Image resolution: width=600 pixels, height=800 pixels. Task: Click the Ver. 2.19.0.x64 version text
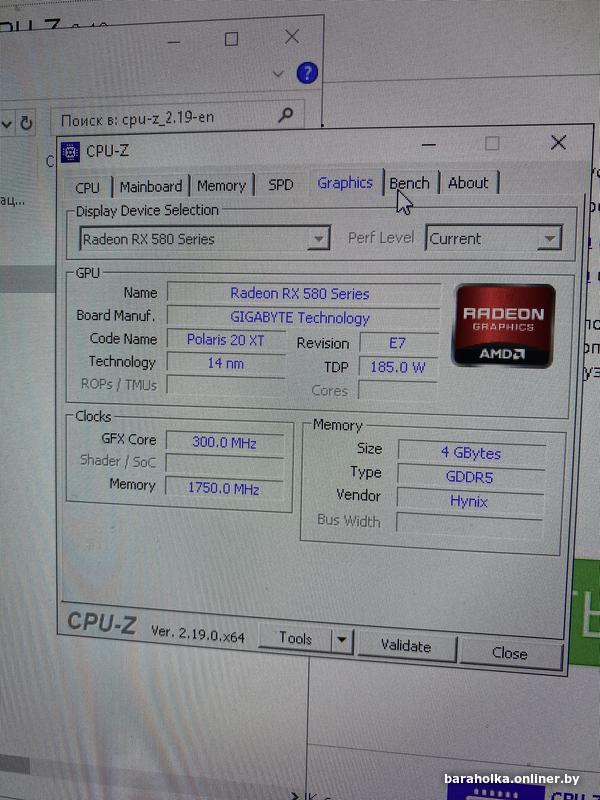coord(198,634)
